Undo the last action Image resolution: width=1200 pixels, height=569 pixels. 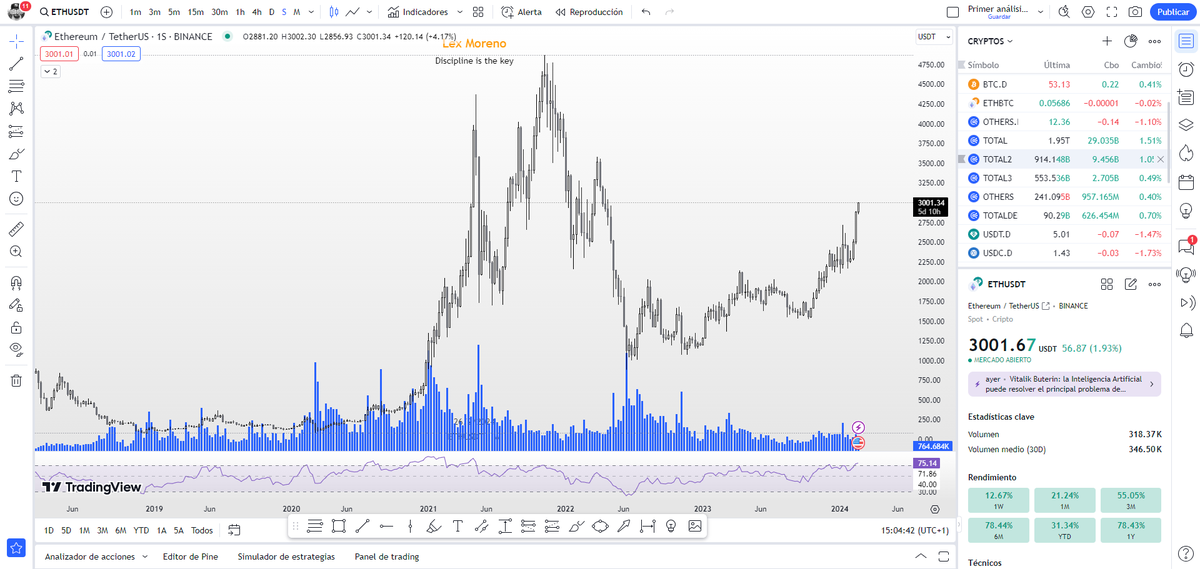[645, 12]
